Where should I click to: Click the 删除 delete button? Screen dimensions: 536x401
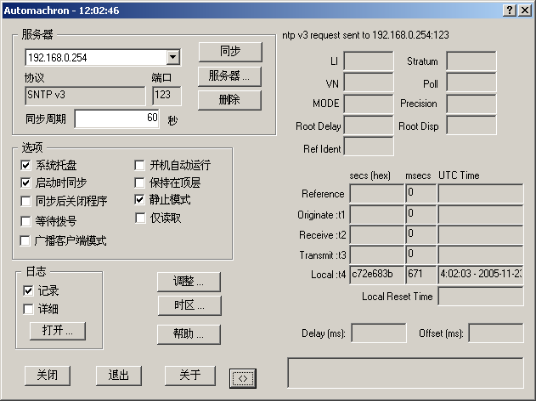(x=230, y=100)
